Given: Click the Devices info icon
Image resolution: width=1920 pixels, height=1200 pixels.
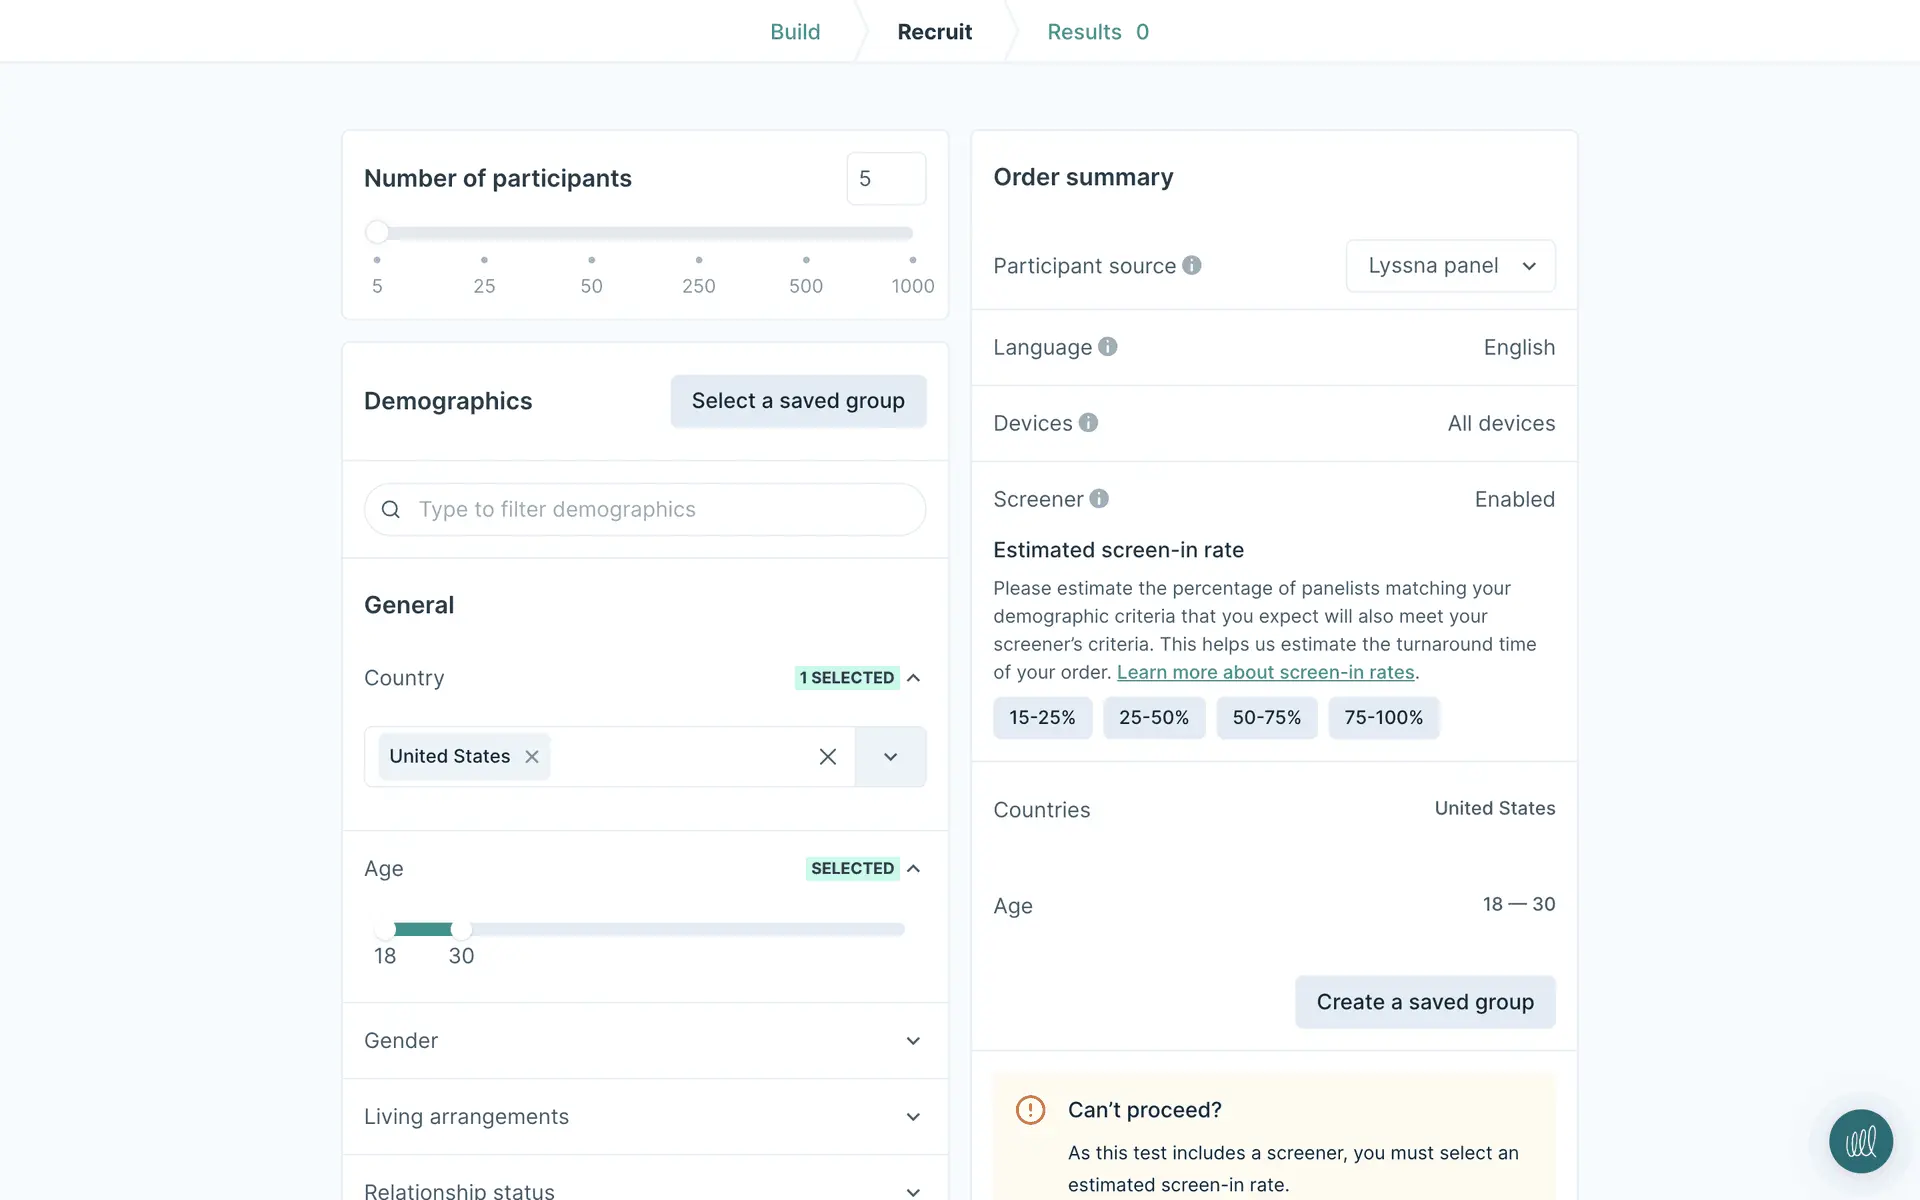Looking at the screenshot, I should point(1088,422).
